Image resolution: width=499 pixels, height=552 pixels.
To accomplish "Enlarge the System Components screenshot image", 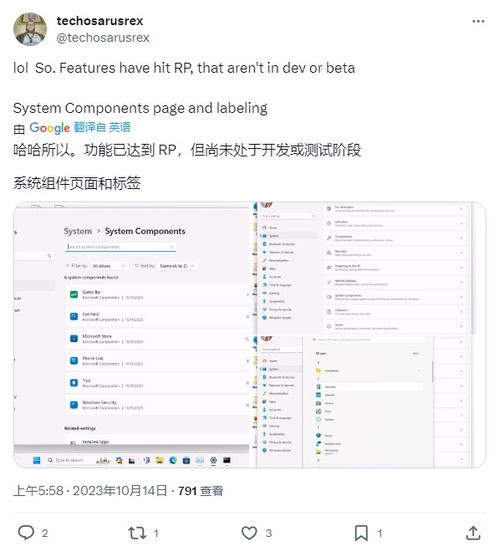I will 133,334.
